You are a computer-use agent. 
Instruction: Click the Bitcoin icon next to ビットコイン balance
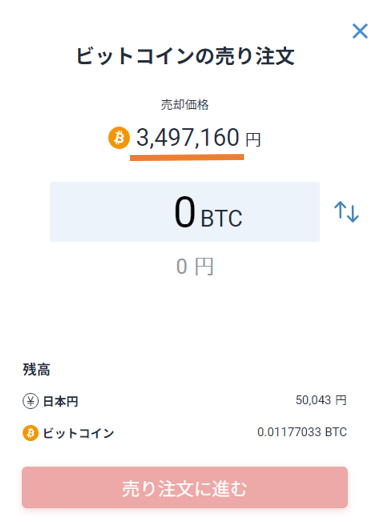pos(31,433)
